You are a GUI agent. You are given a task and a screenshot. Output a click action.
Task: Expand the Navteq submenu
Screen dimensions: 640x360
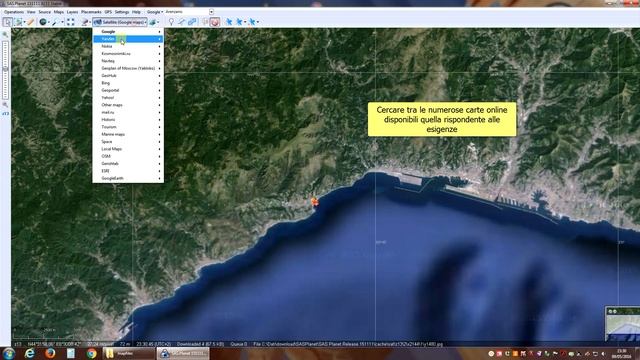tap(128, 61)
